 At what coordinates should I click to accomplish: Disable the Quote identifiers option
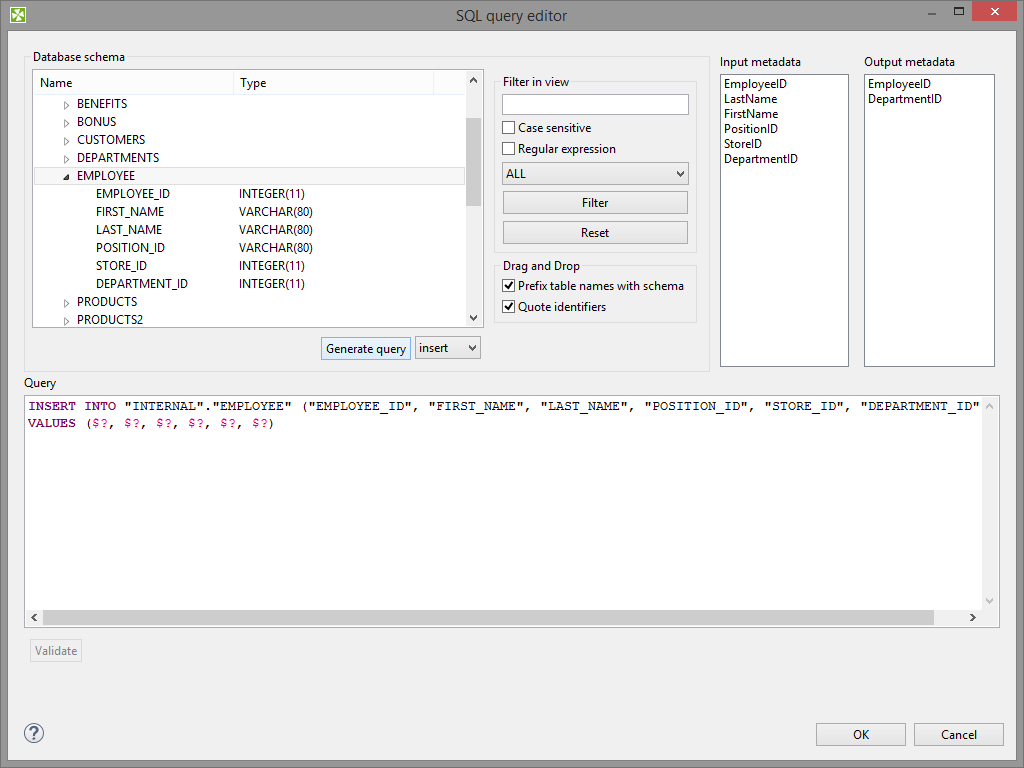(509, 307)
